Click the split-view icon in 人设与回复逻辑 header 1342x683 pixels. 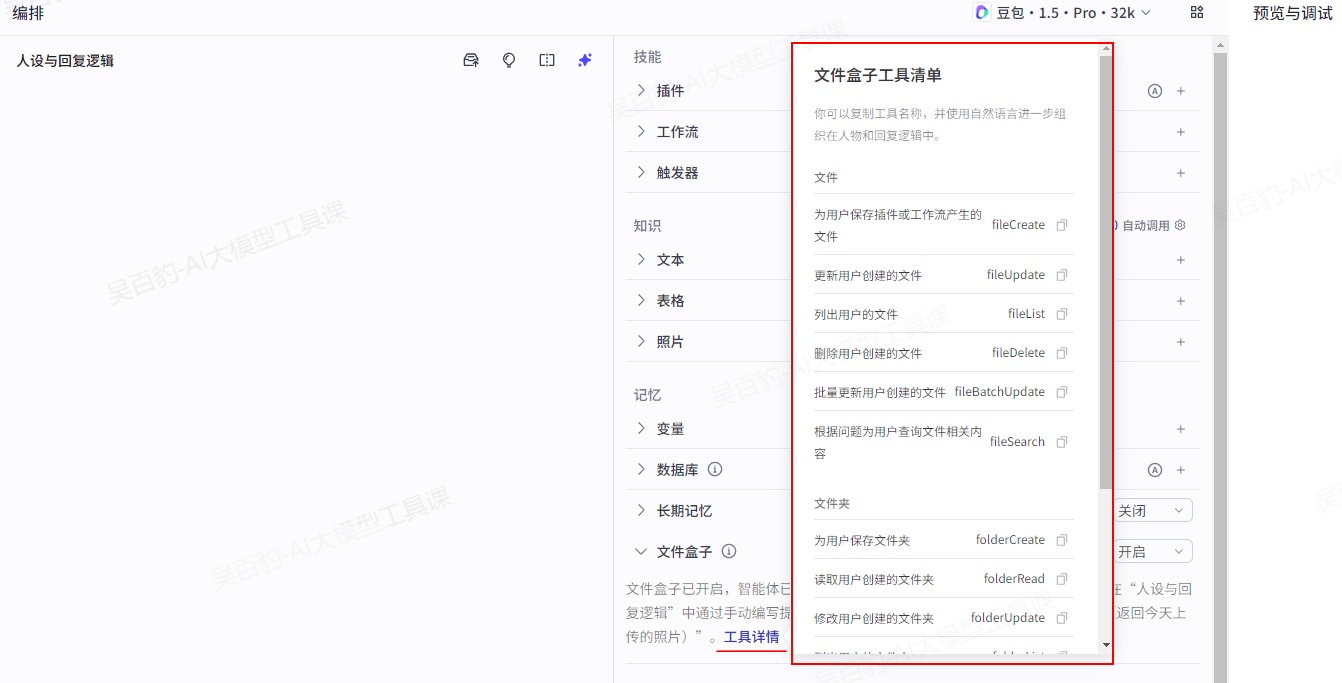click(x=547, y=60)
